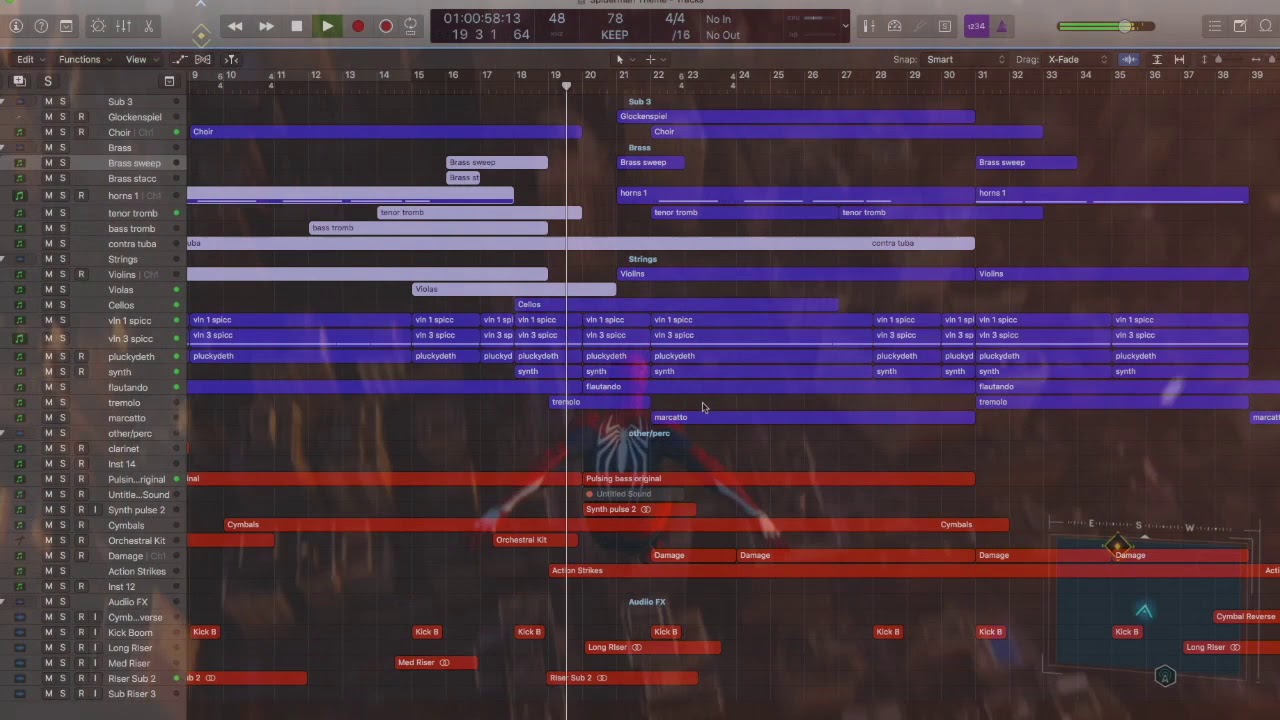The image size is (1280, 720).
Task: Select the Pulsing bass original region
Action: click(x=778, y=479)
